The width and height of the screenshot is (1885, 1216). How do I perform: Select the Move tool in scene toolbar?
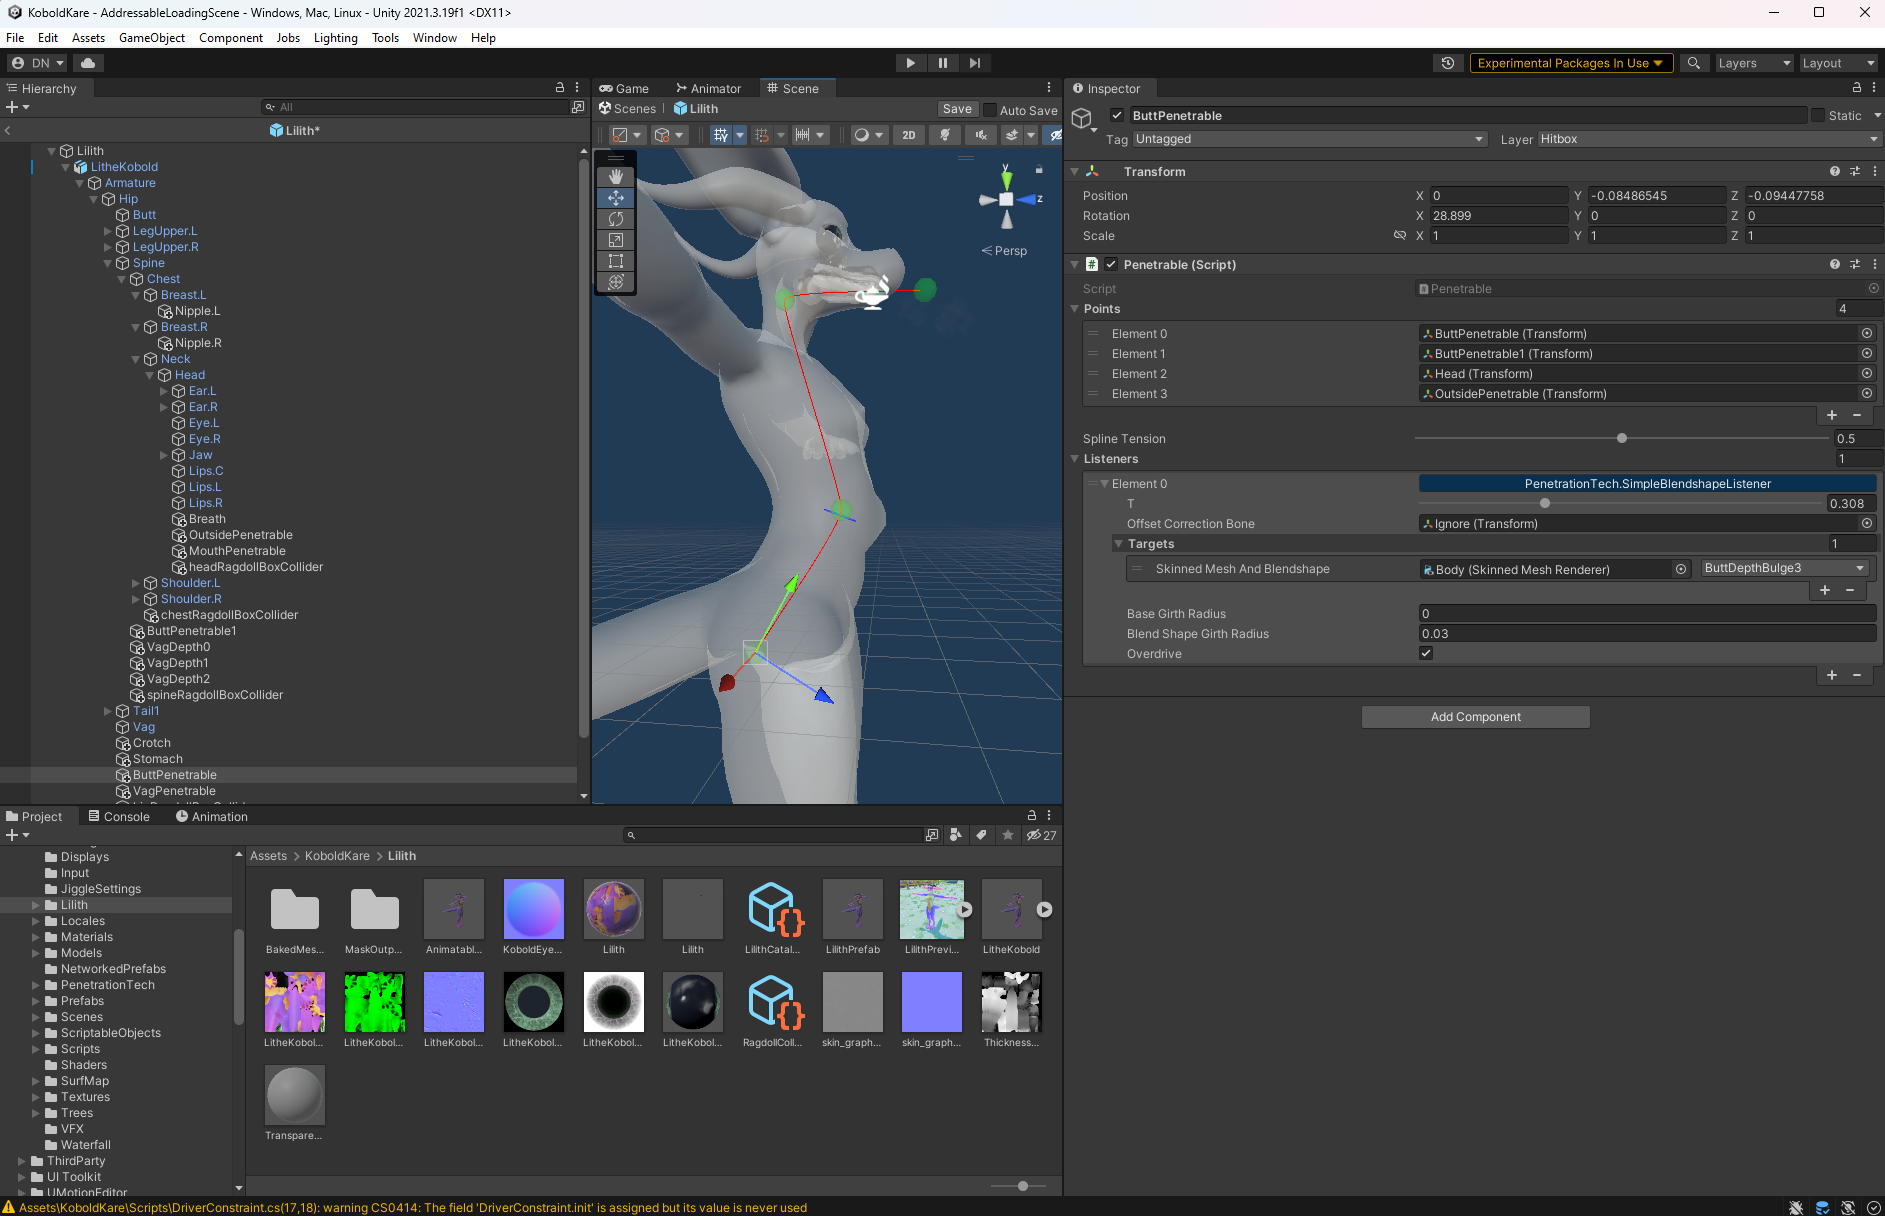pos(616,198)
